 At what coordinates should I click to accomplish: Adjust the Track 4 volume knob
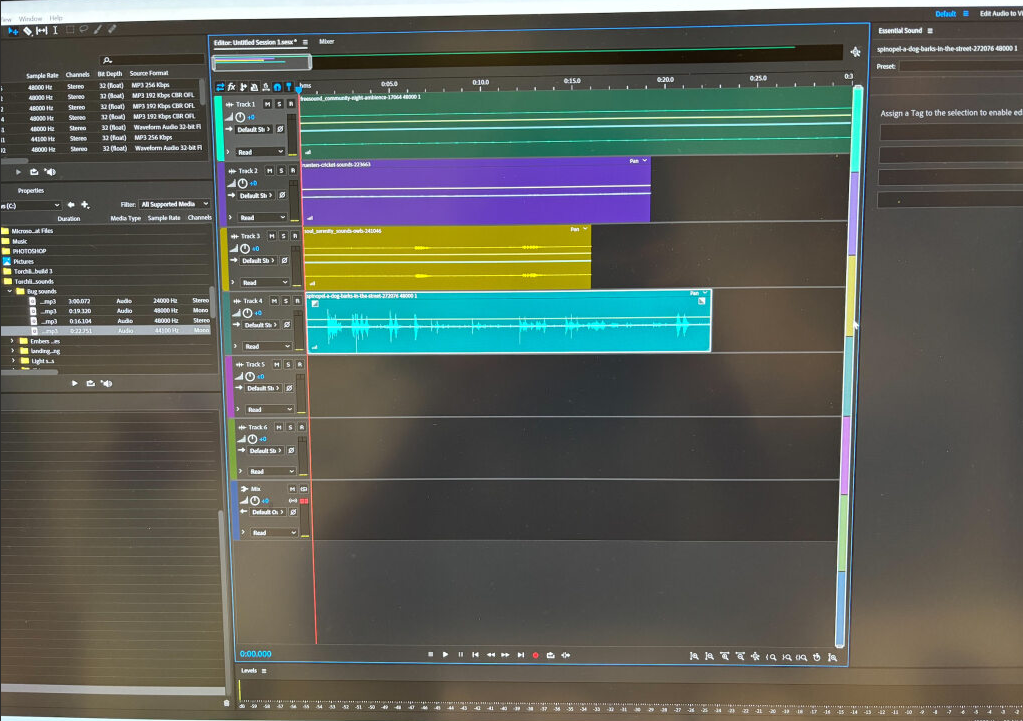pos(247,313)
